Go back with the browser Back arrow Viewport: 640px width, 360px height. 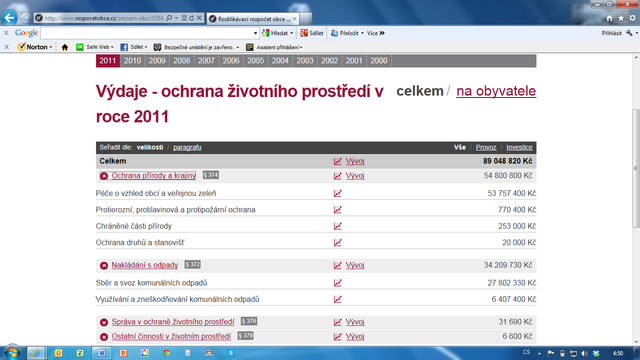[9, 18]
